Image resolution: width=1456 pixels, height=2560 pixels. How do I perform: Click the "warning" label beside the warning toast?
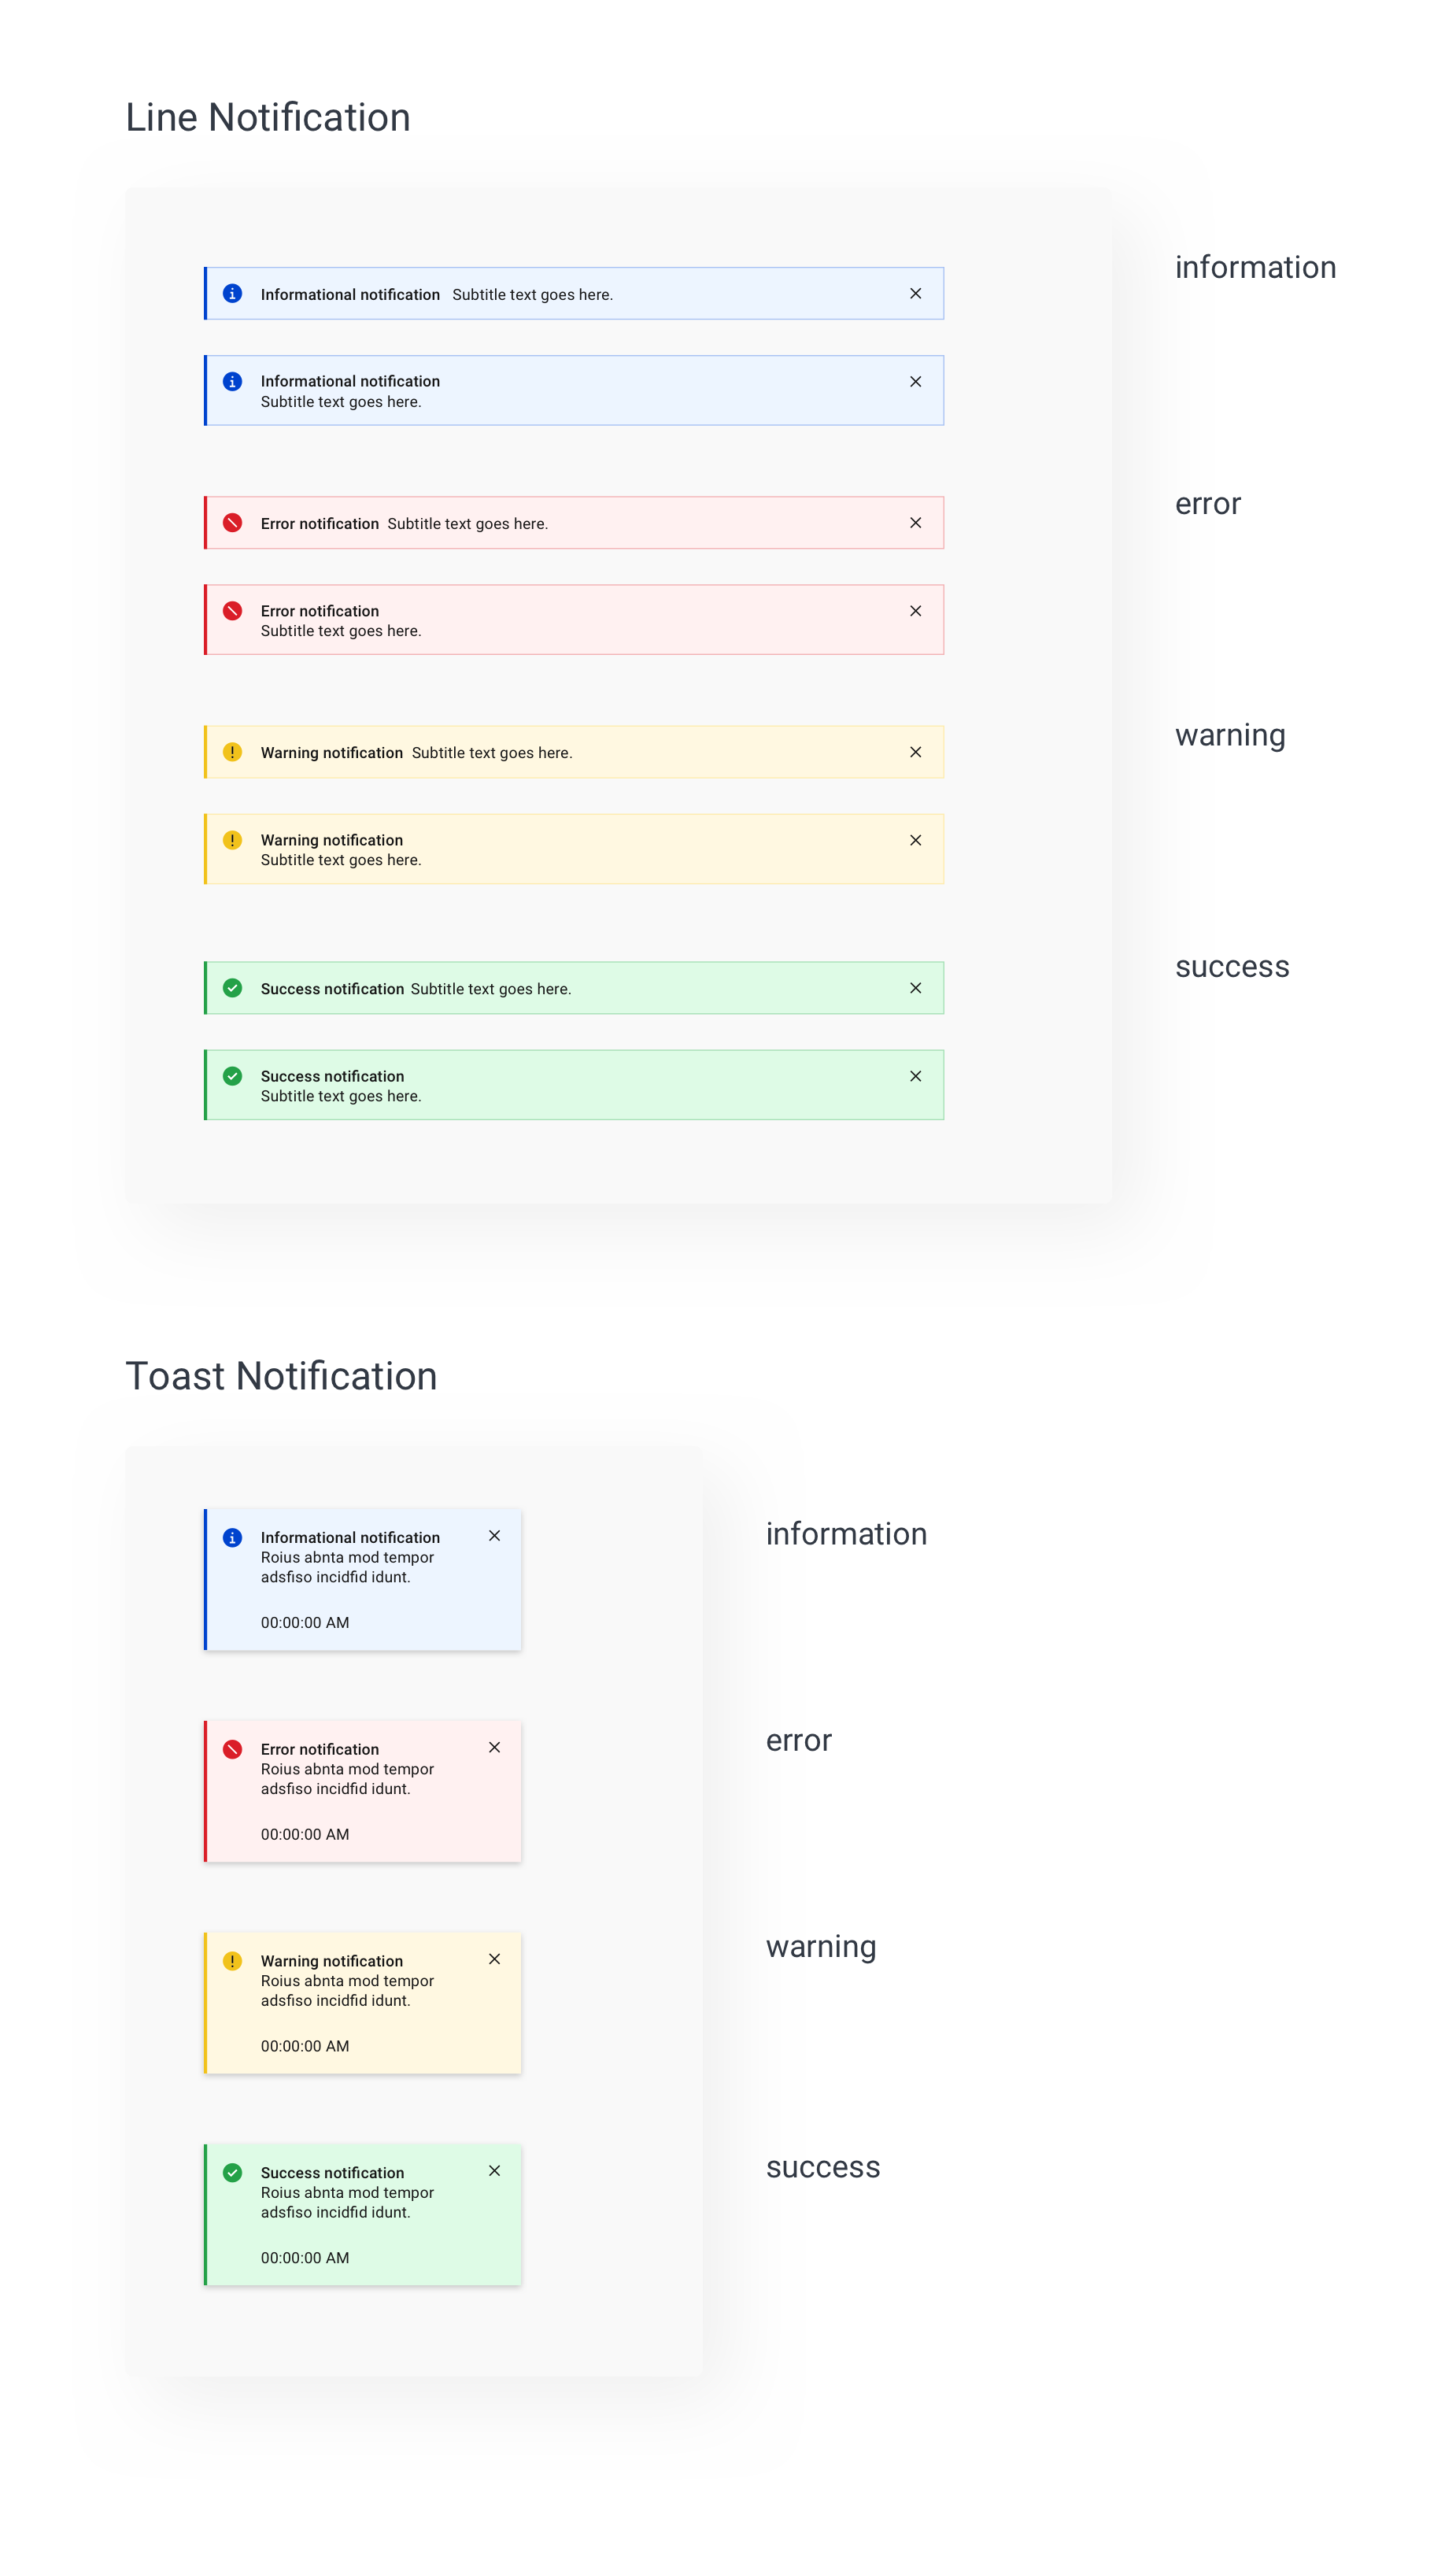tap(821, 1947)
